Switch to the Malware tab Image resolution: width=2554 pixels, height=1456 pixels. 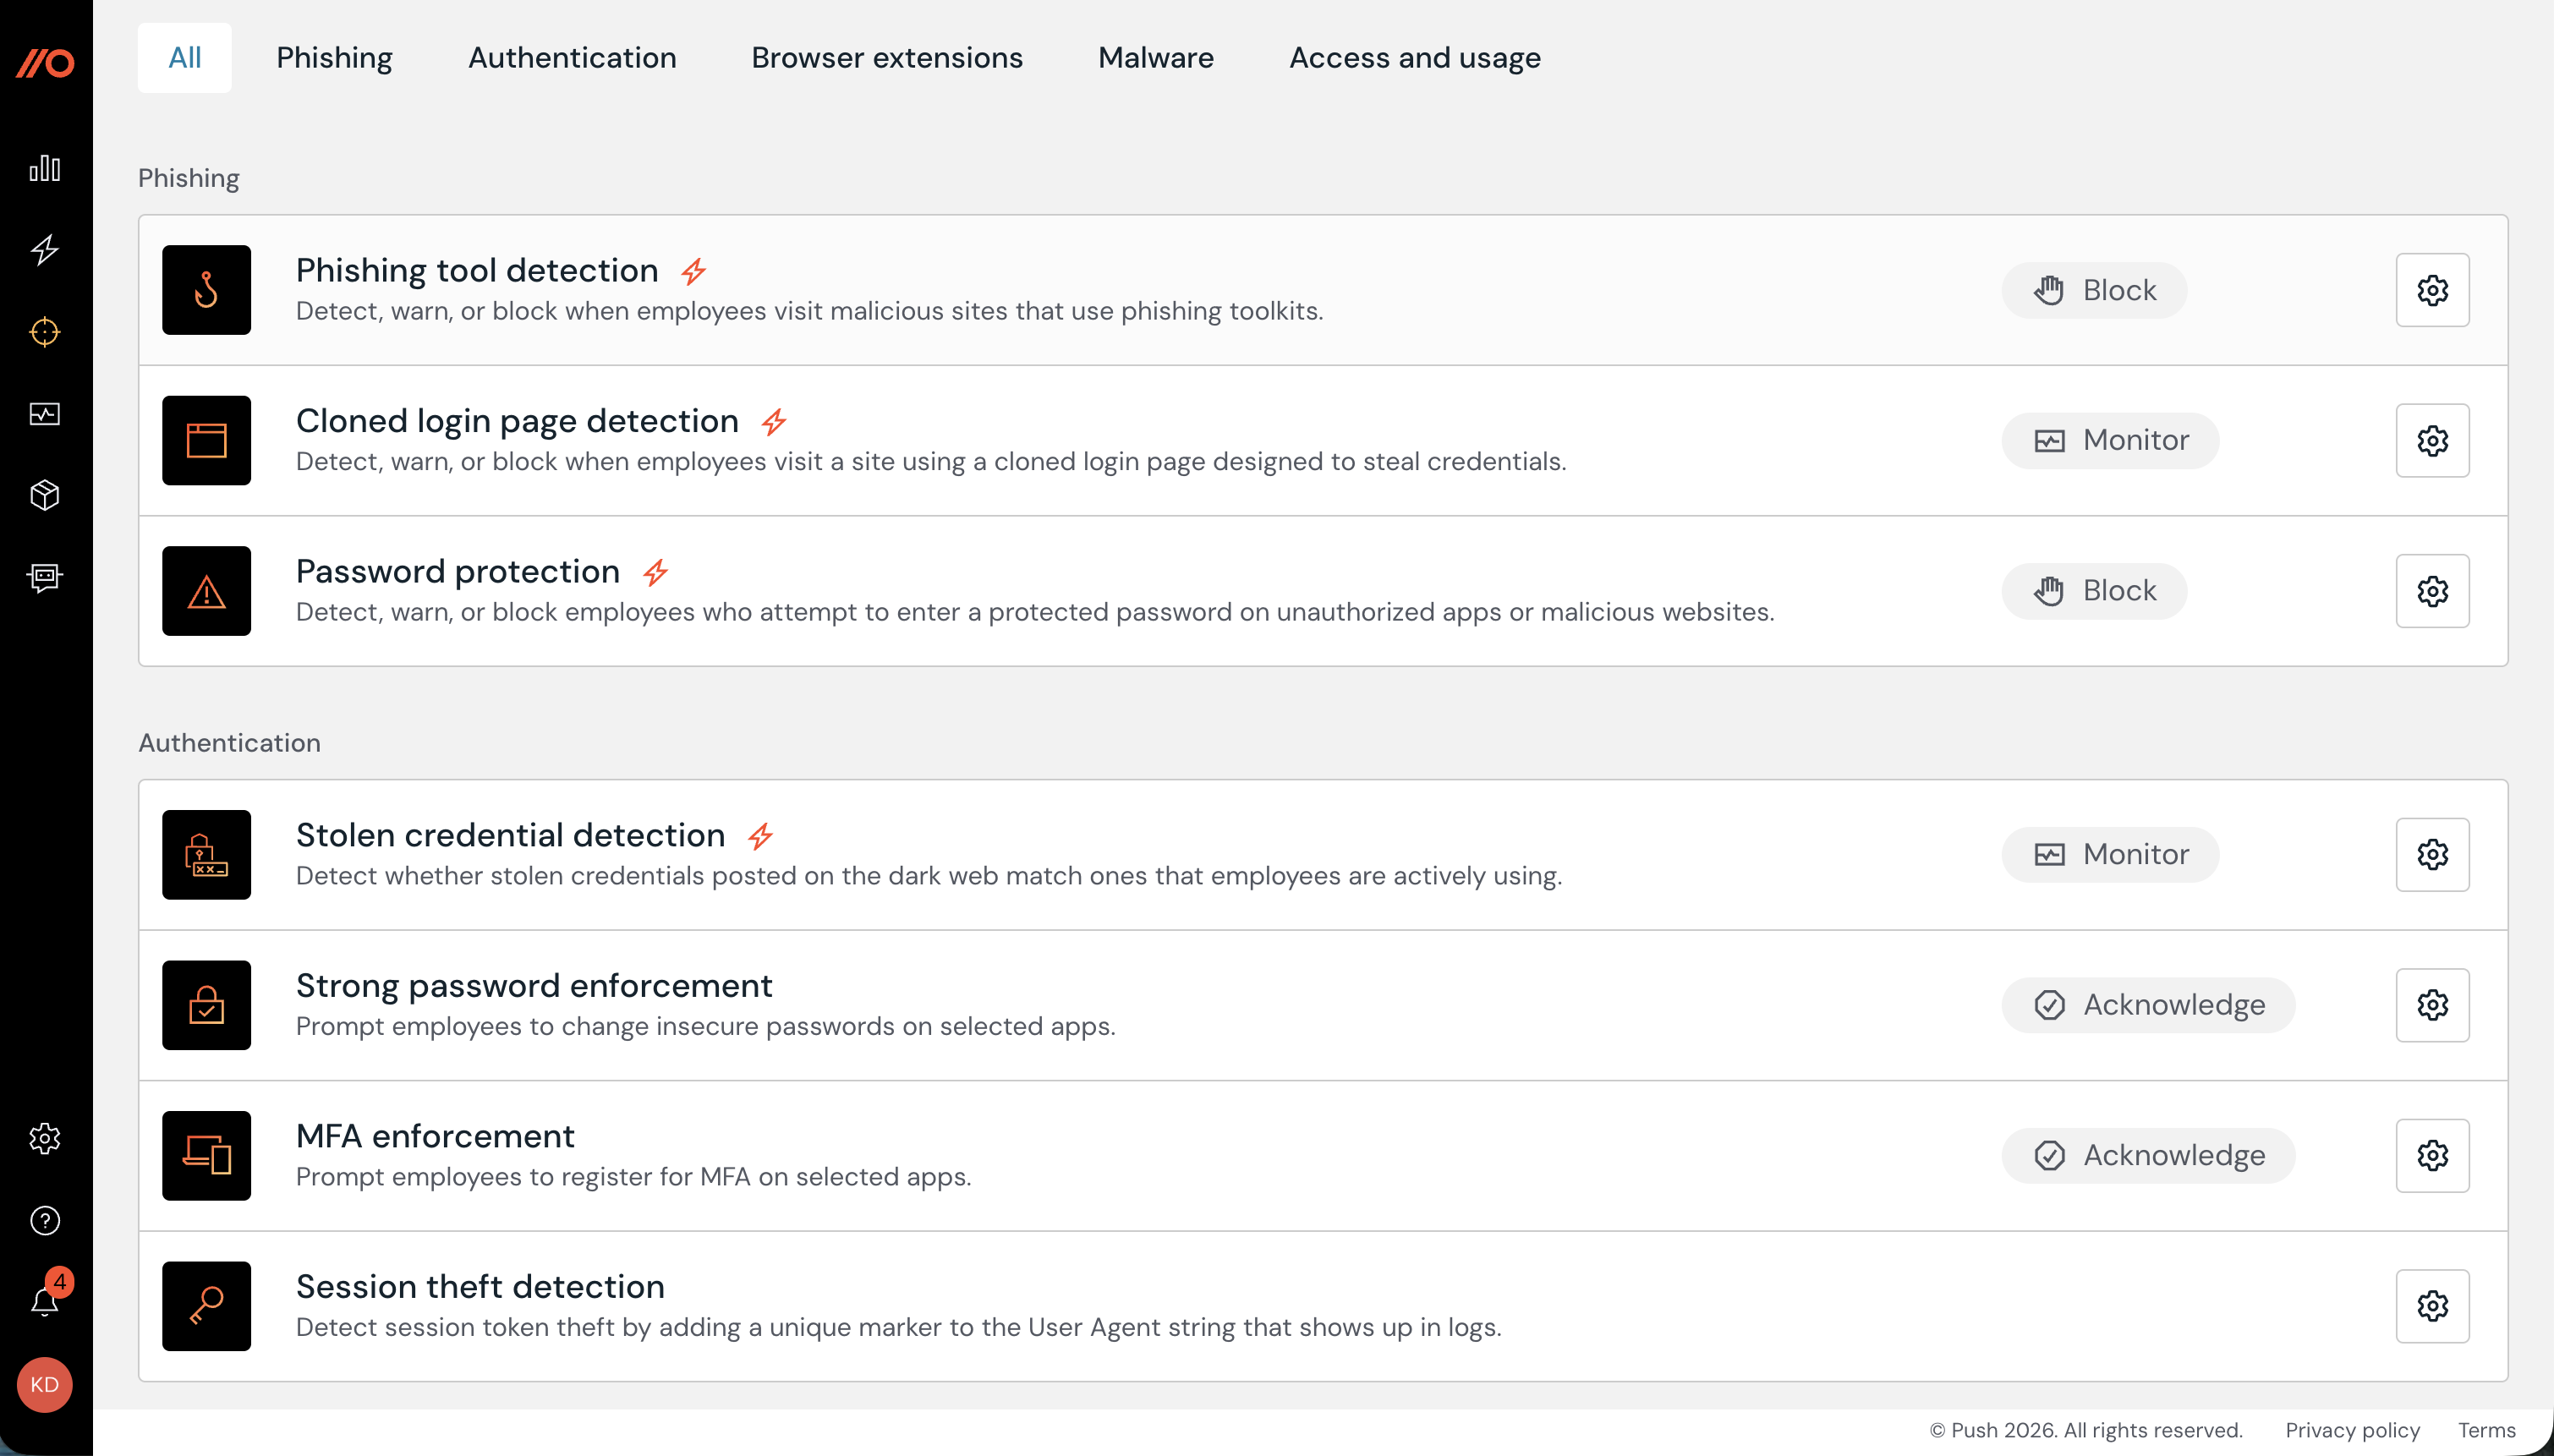(1154, 57)
